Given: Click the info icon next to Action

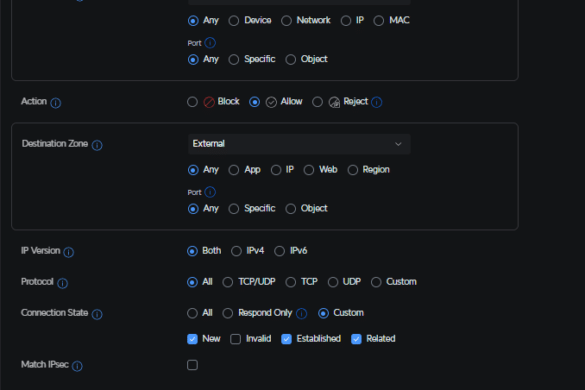Looking at the screenshot, I should pos(56,103).
